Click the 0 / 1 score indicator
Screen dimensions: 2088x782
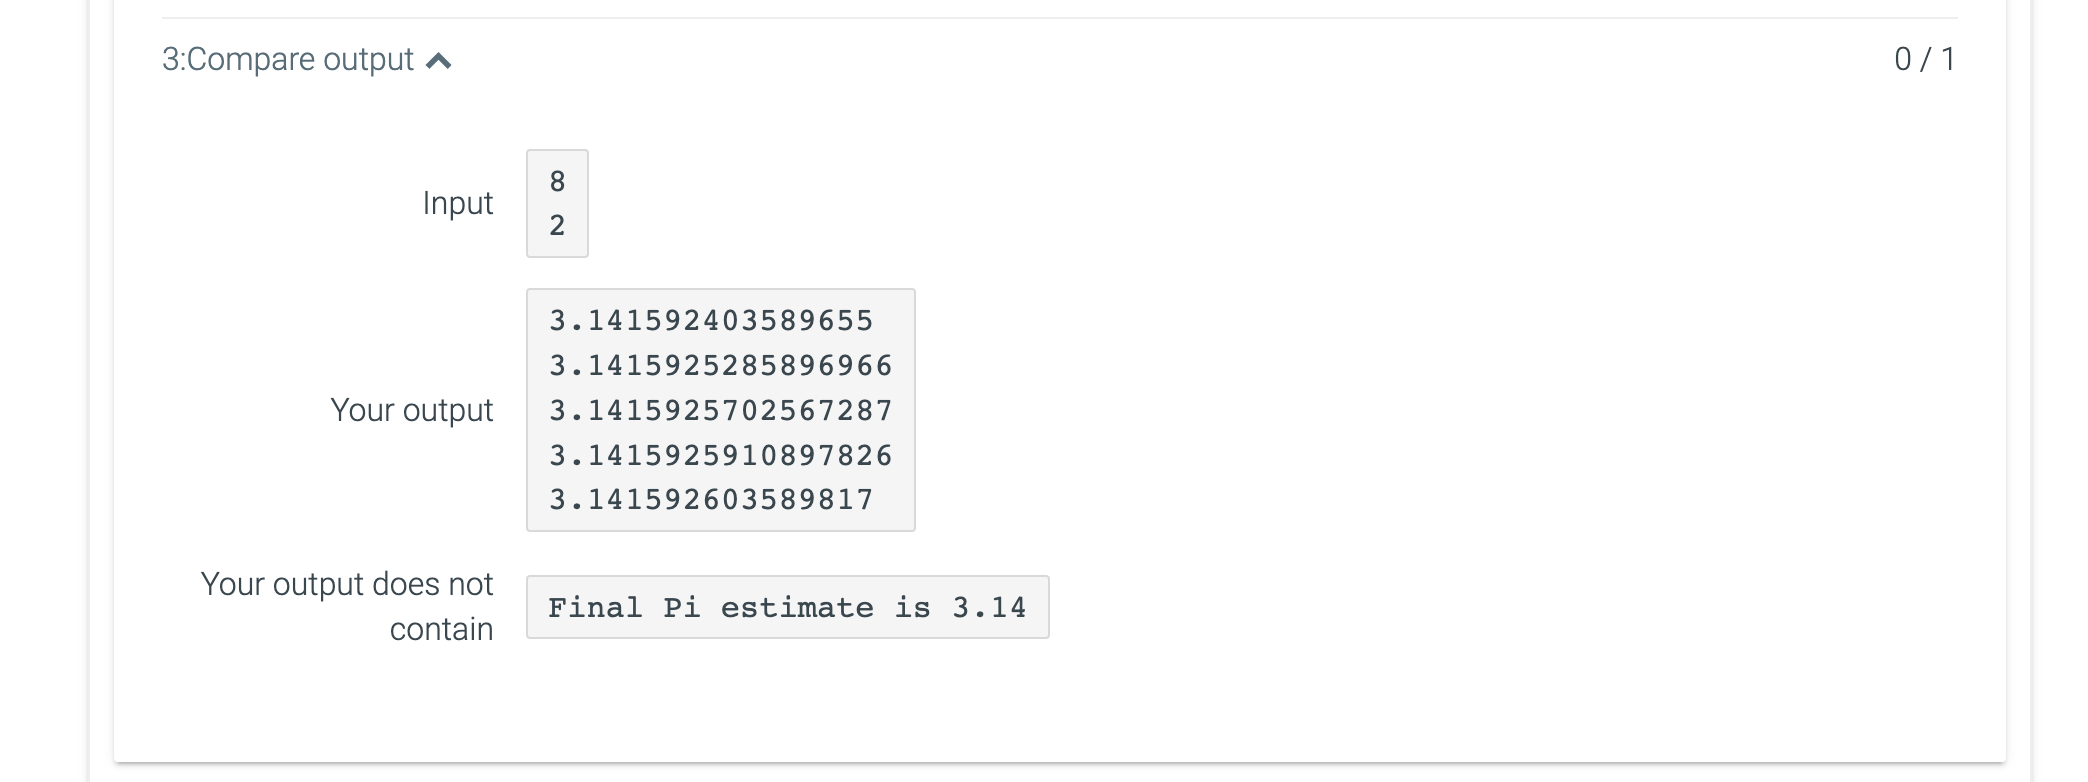pos(1924,60)
